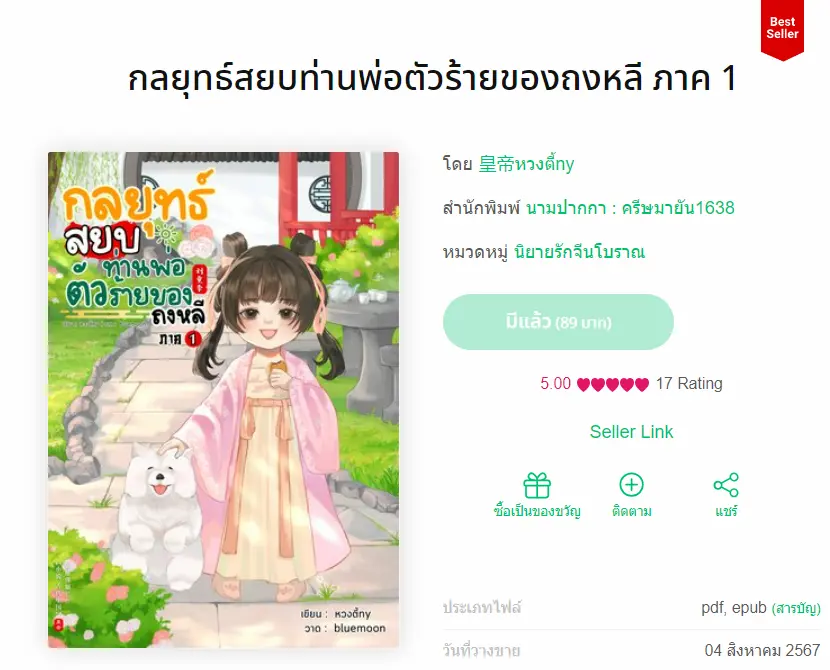Image resolution: width=830 pixels, height=670 pixels.
Task: Click the pdf, epub file type text
Action: pos(734,608)
